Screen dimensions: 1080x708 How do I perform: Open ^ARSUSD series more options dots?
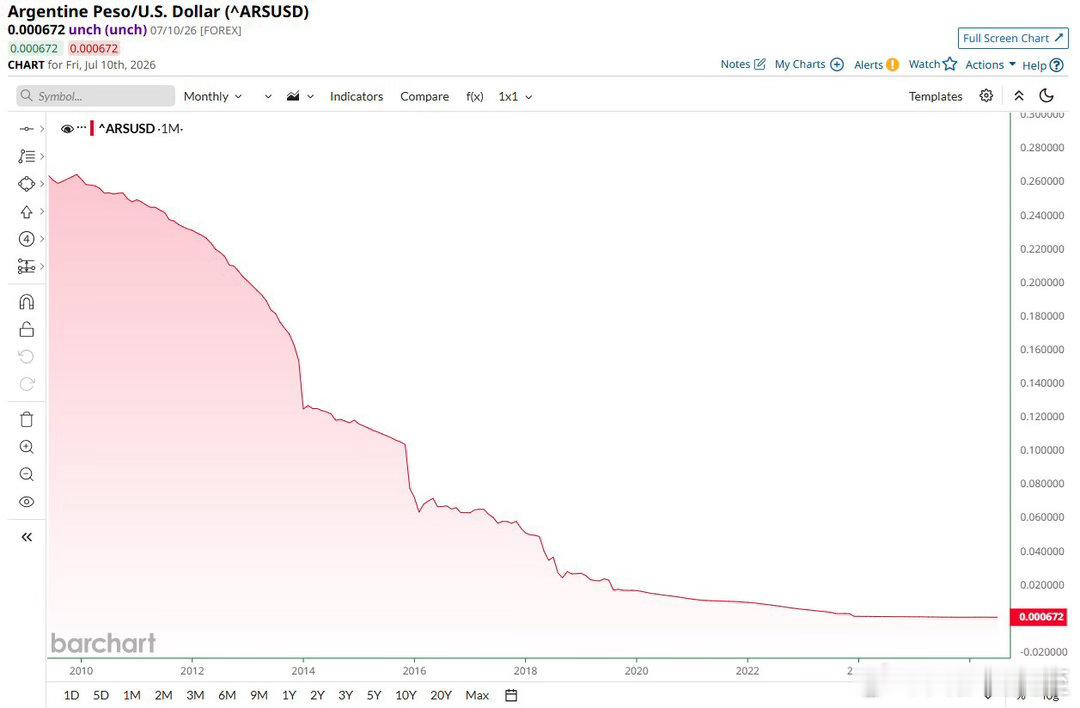point(82,127)
